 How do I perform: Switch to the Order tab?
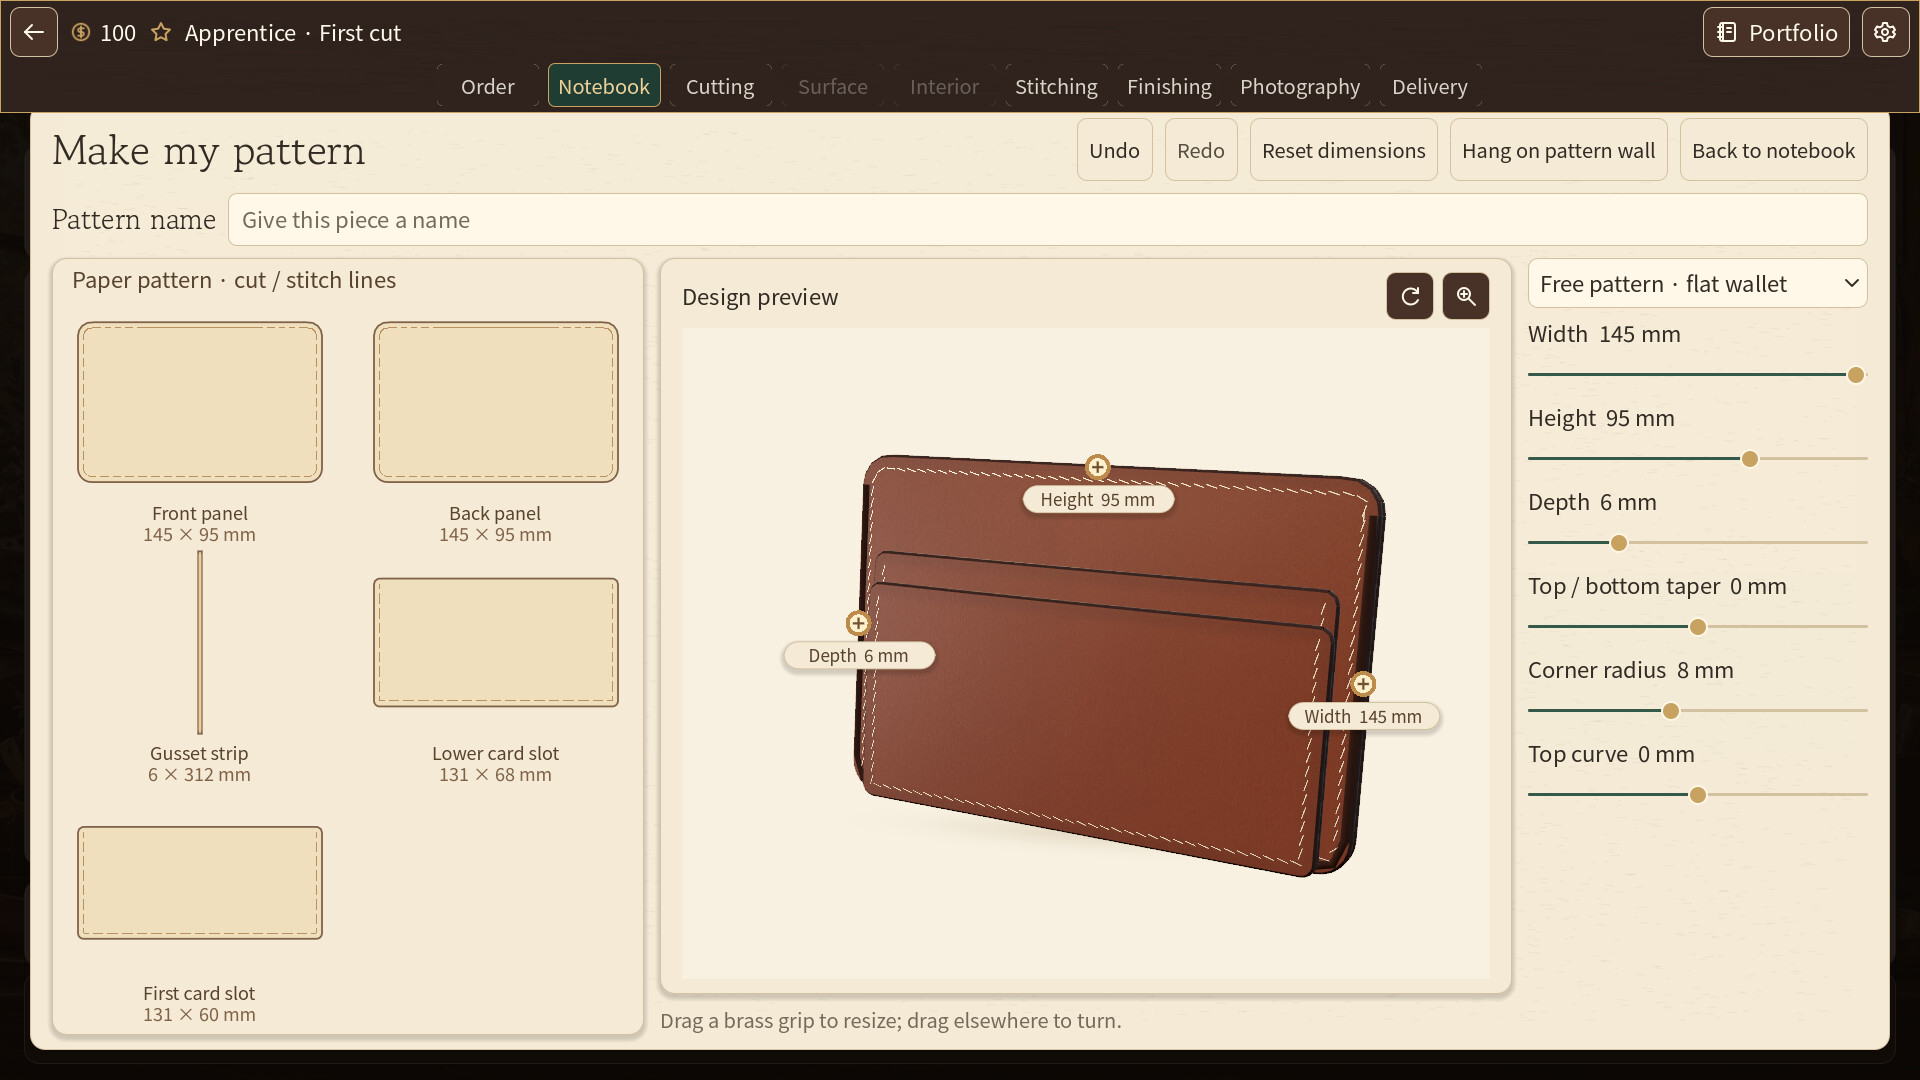click(x=488, y=86)
